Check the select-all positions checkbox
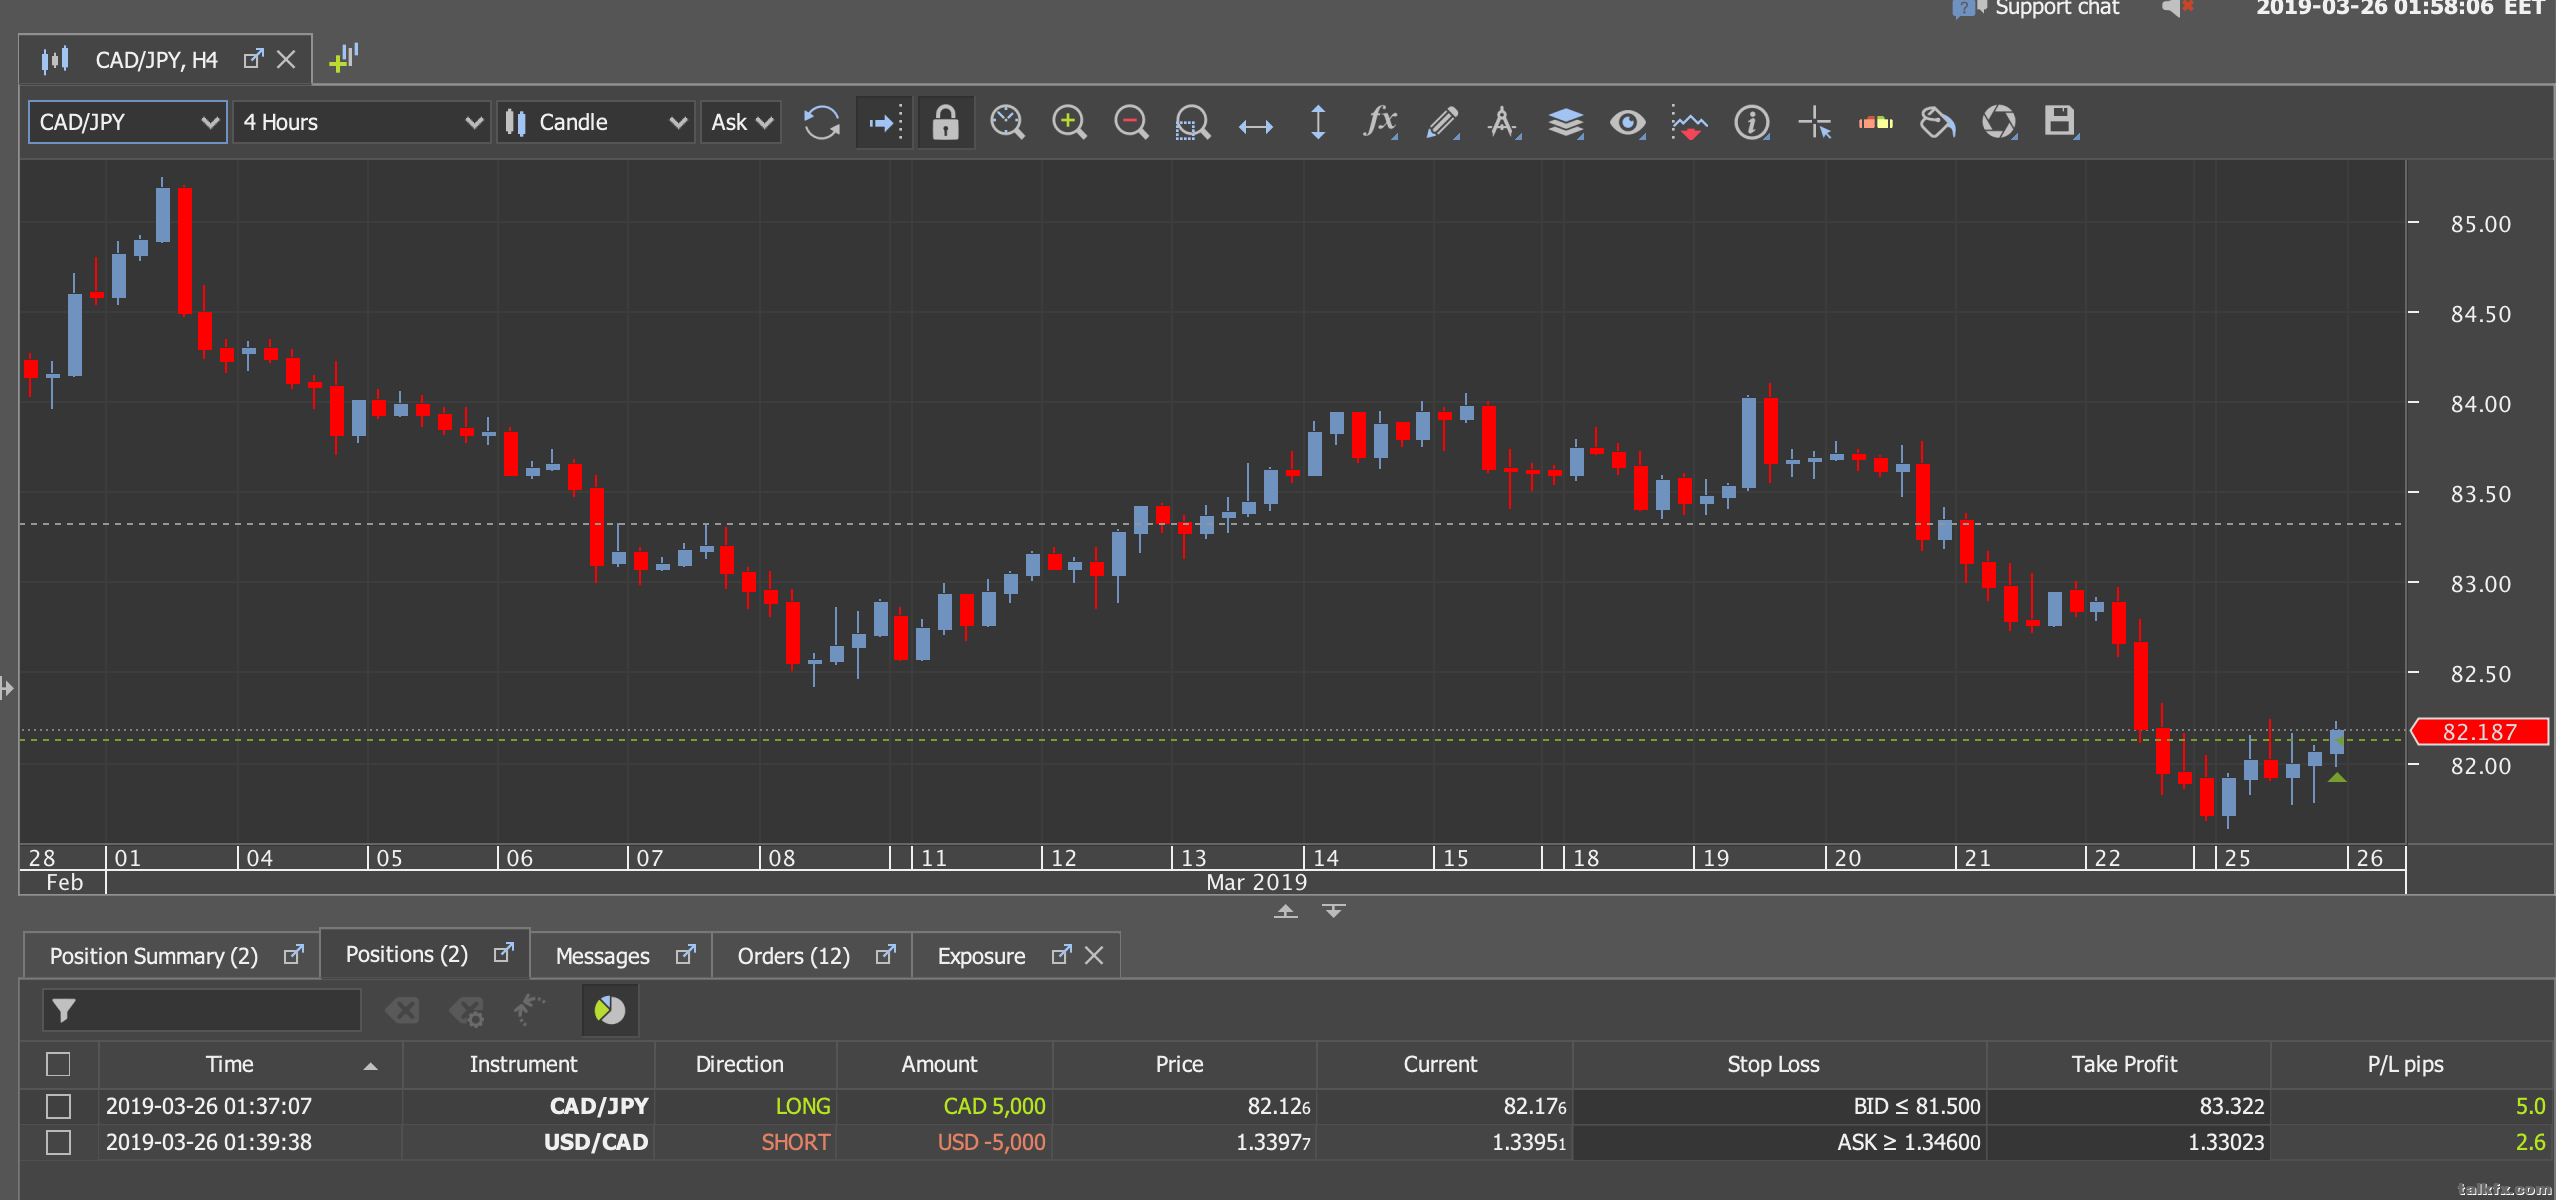 click(x=58, y=1064)
